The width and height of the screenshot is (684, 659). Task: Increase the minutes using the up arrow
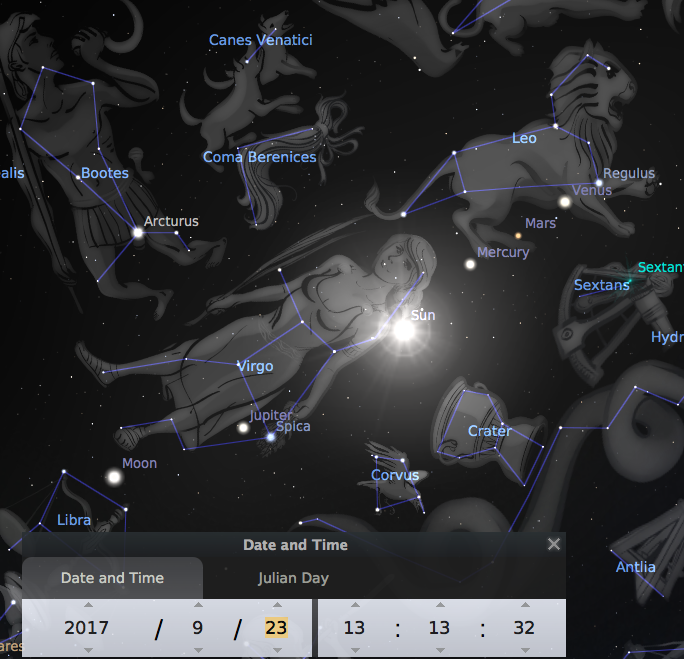pyautogui.click(x=439, y=605)
